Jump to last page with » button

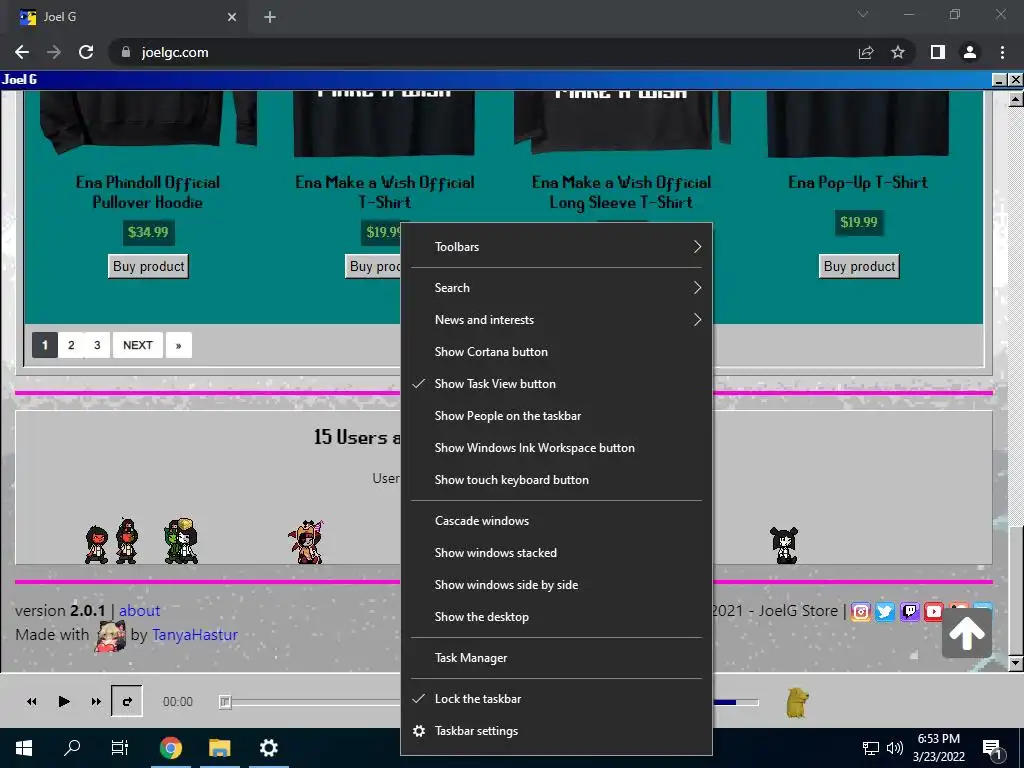point(178,345)
